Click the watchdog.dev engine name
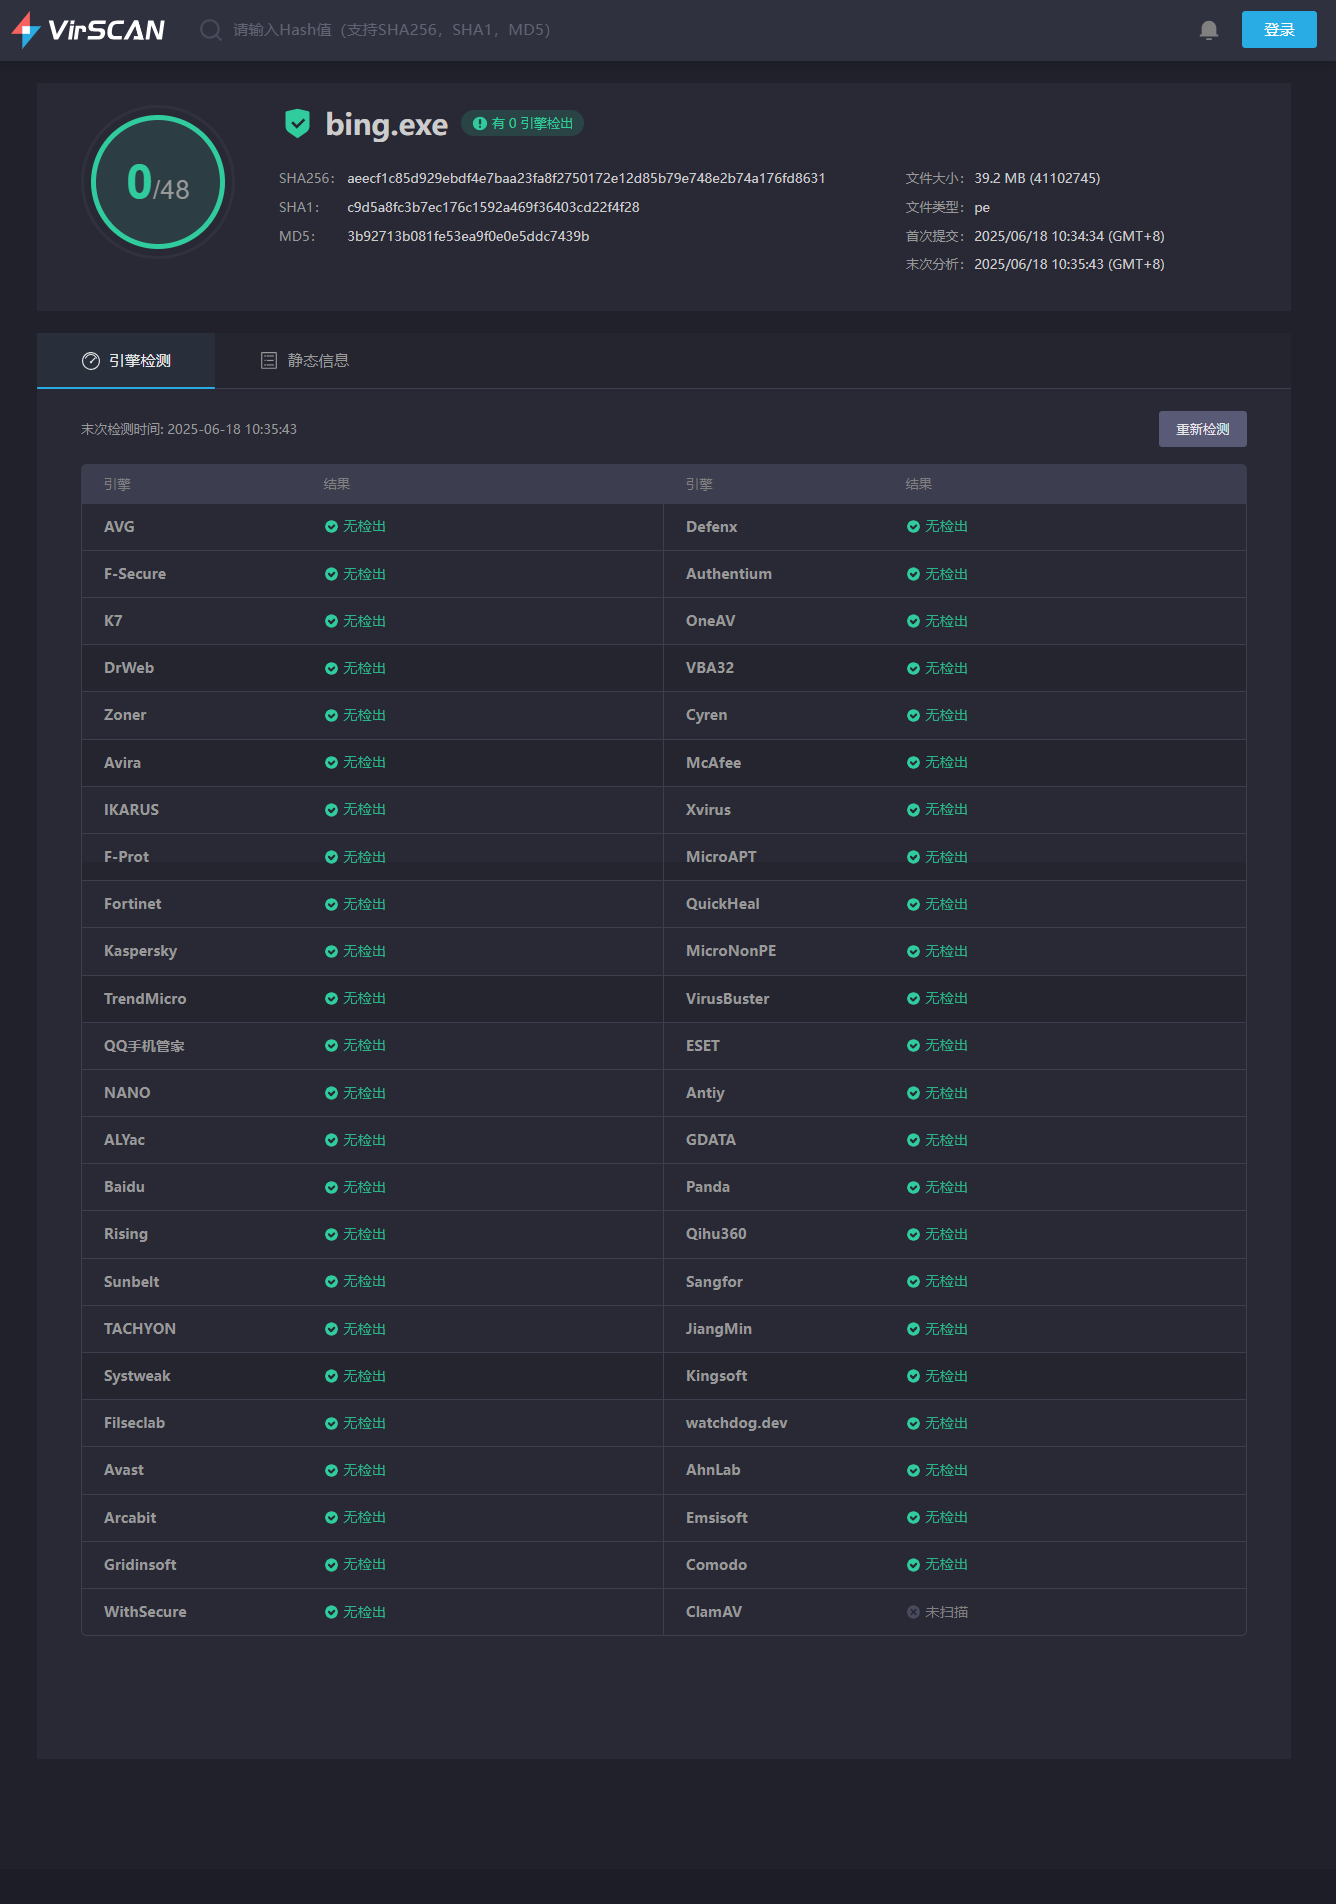 point(737,1423)
